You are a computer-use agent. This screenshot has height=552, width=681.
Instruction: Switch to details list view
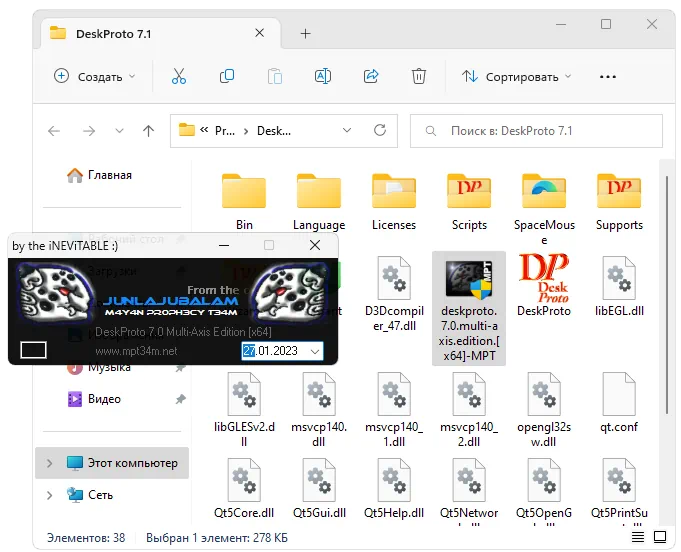638,537
